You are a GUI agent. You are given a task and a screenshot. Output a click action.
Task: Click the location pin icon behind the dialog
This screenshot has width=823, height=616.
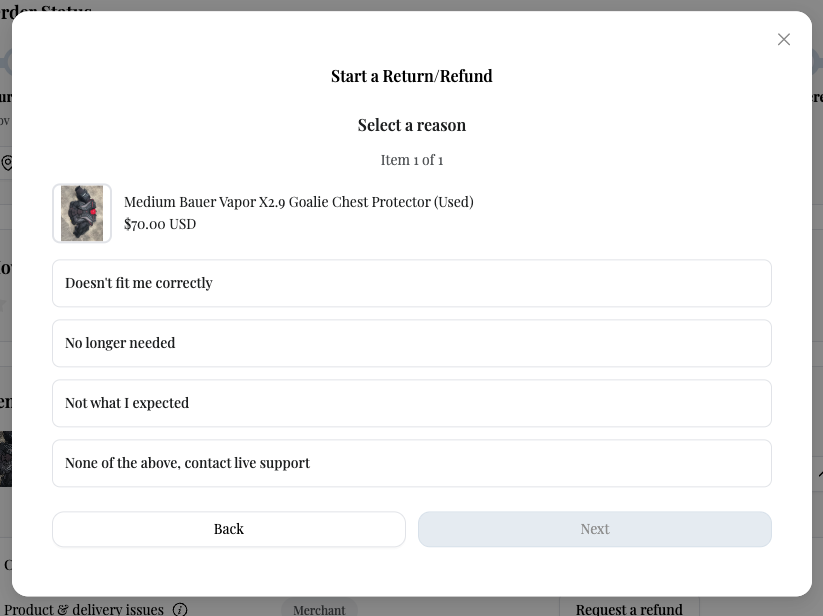[7, 163]
